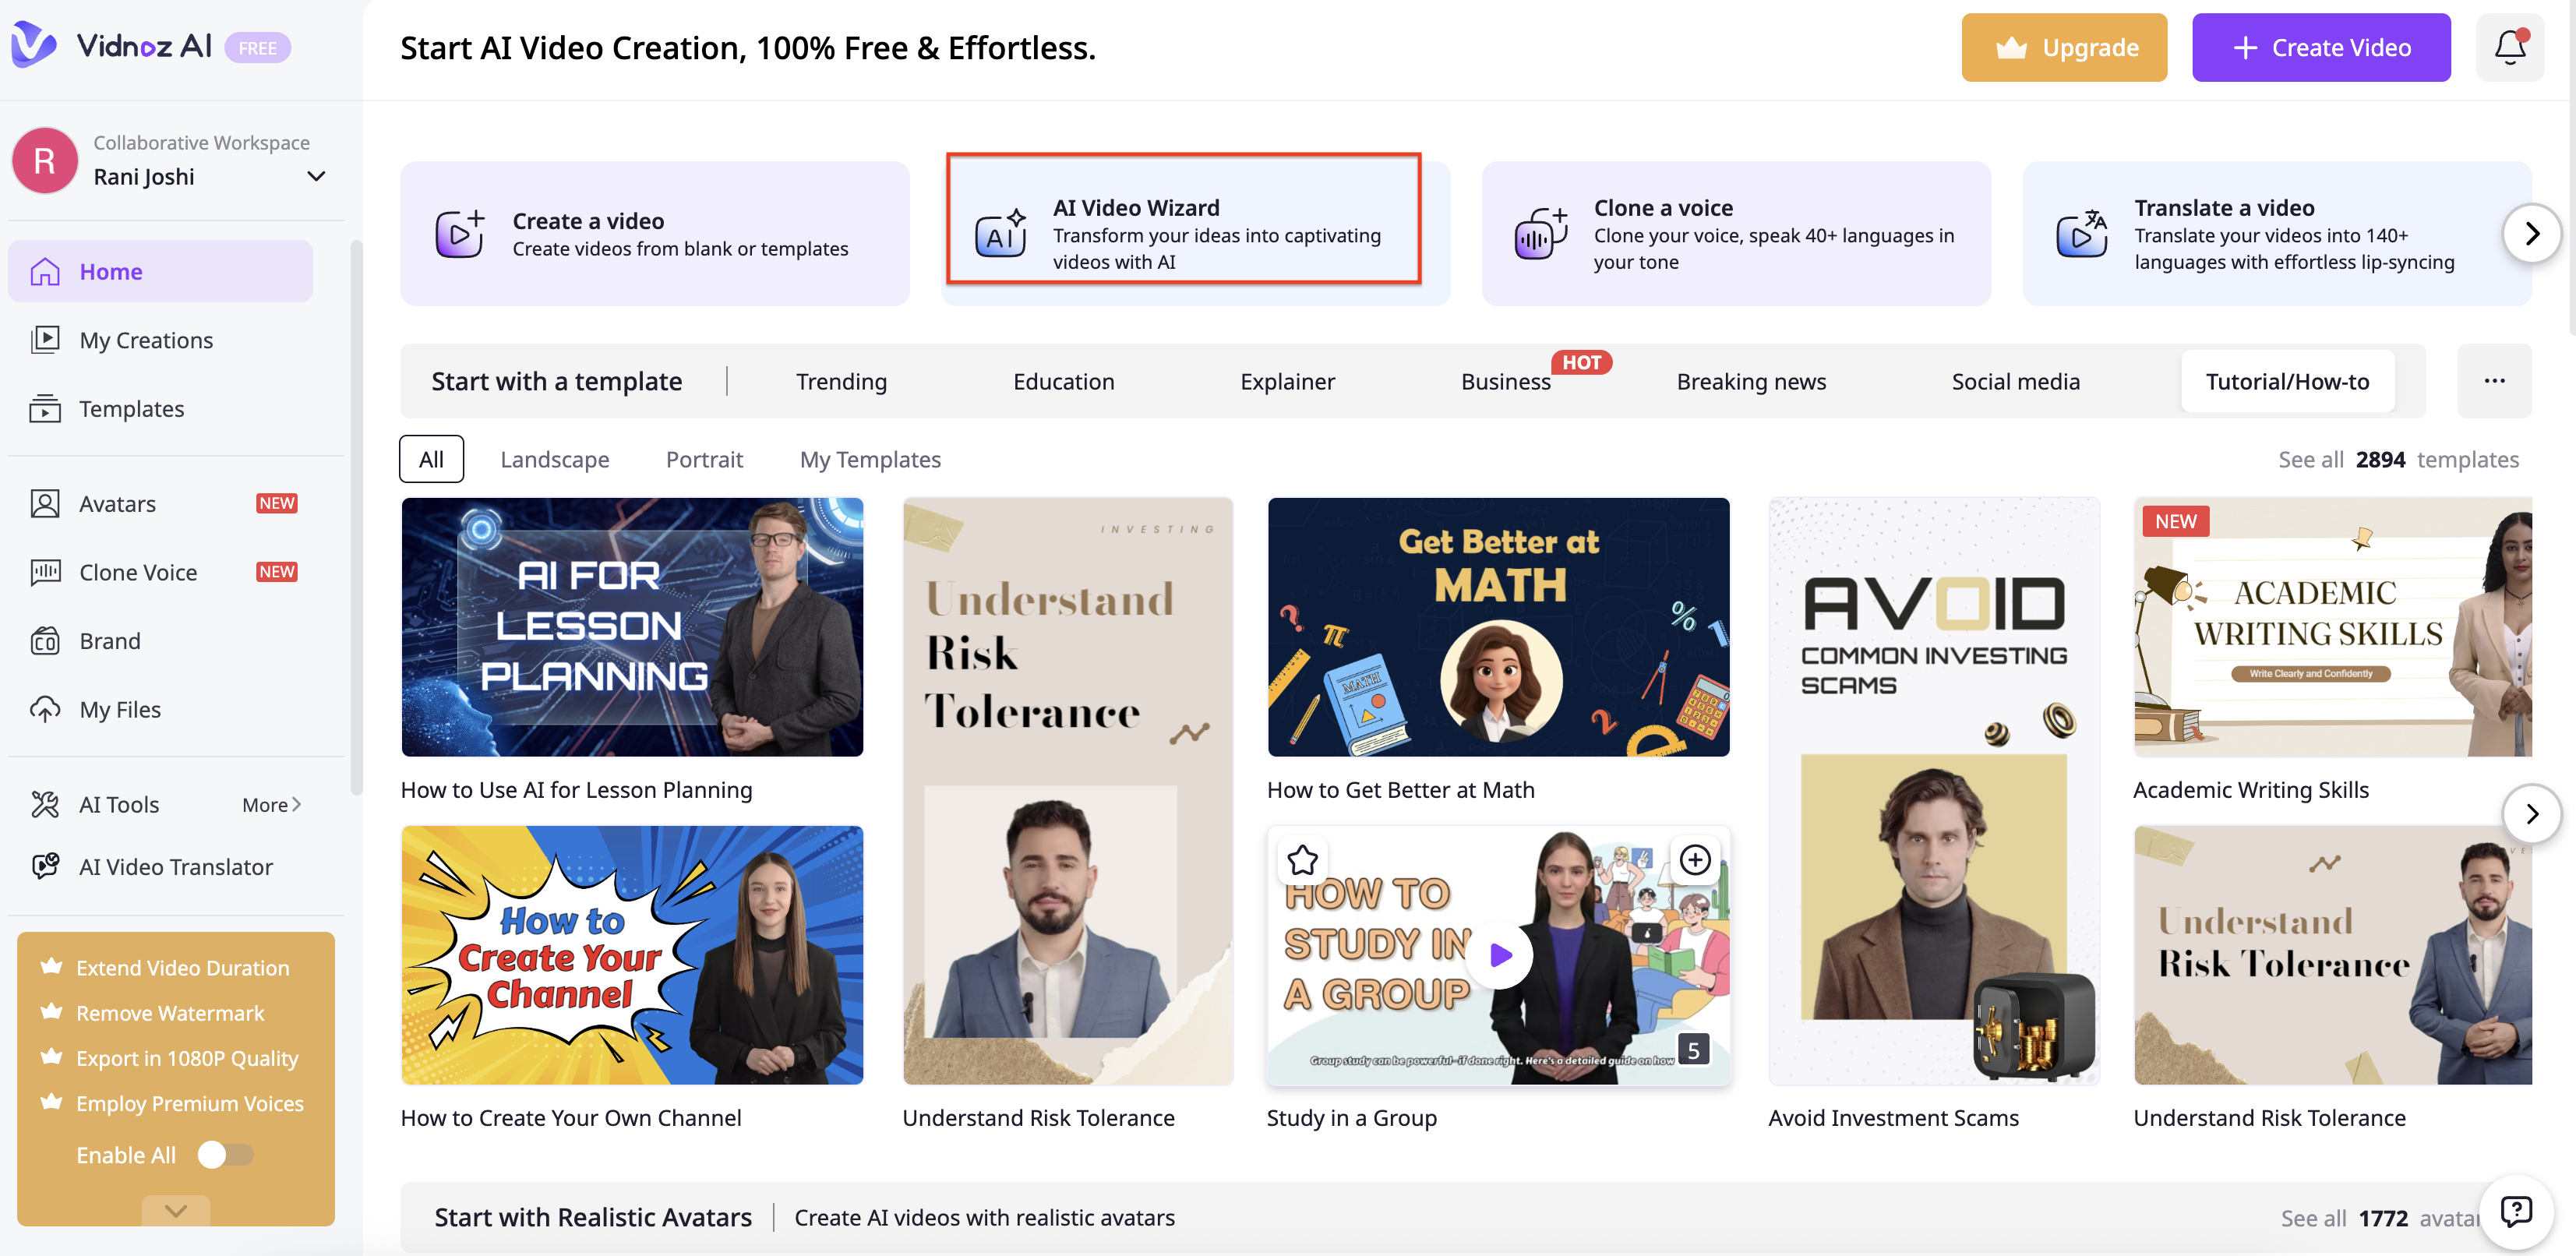Click the Upgrade button
The width and height of the screenshot is (2576, 1256).
click(x=2064, y=47)
